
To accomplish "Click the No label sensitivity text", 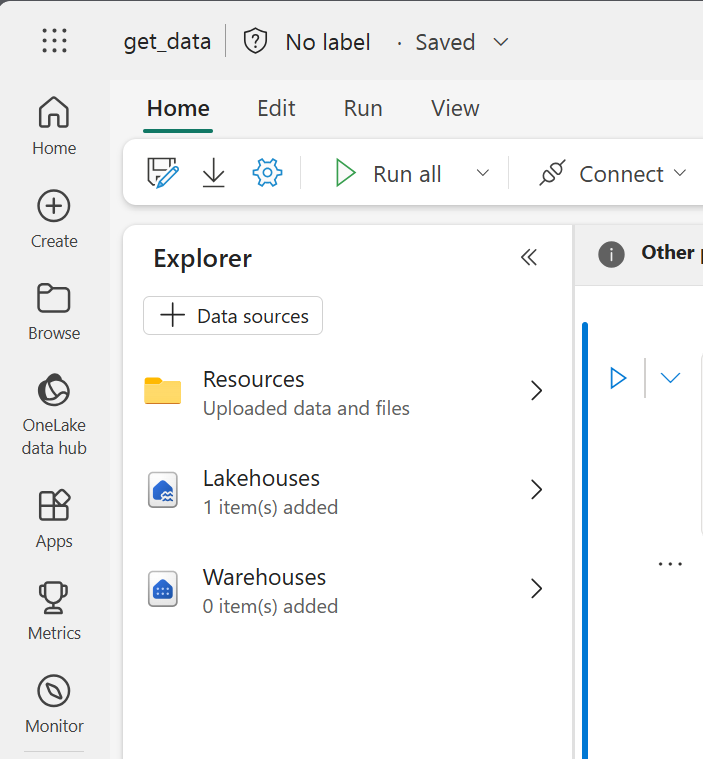I will point(328,43).
